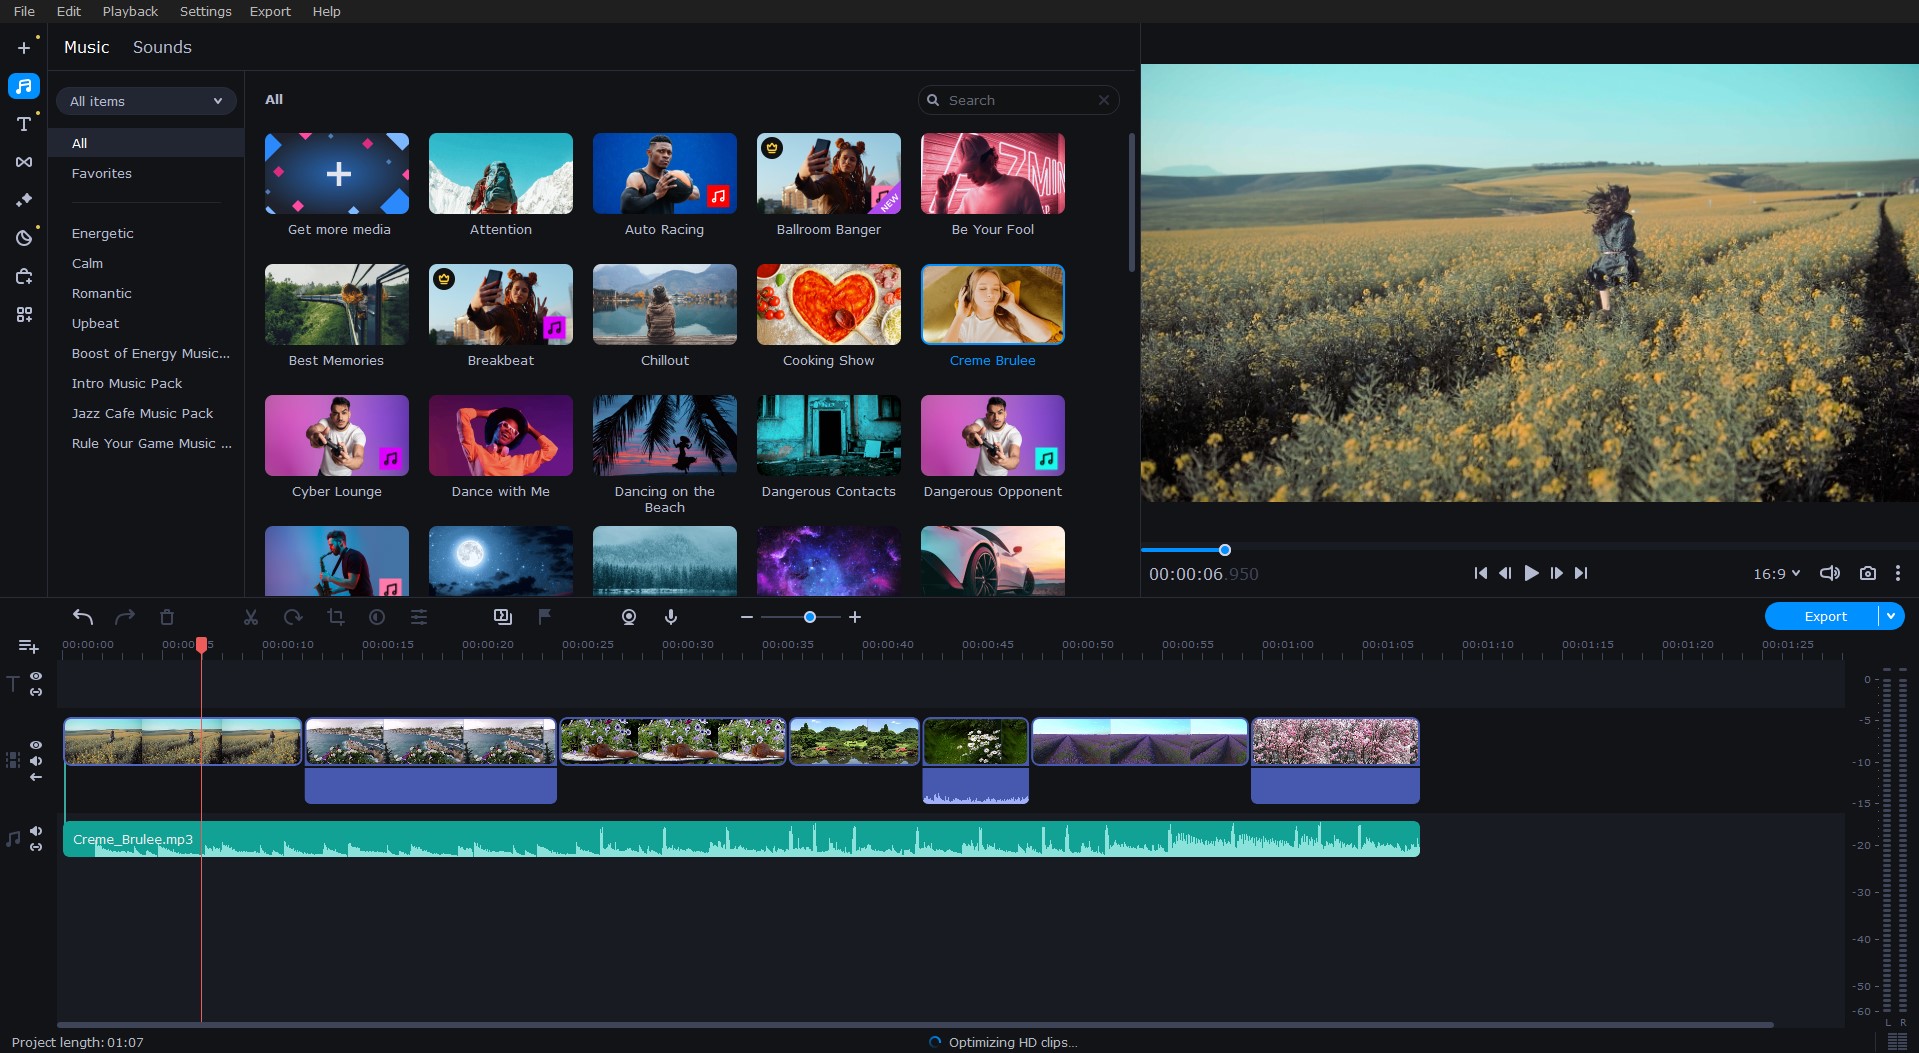This screenshot has height=1053, width=1919.
Task: Open the Stickers clock icon in sidebar
Action: pyautogui.click(x=24, y=238)
